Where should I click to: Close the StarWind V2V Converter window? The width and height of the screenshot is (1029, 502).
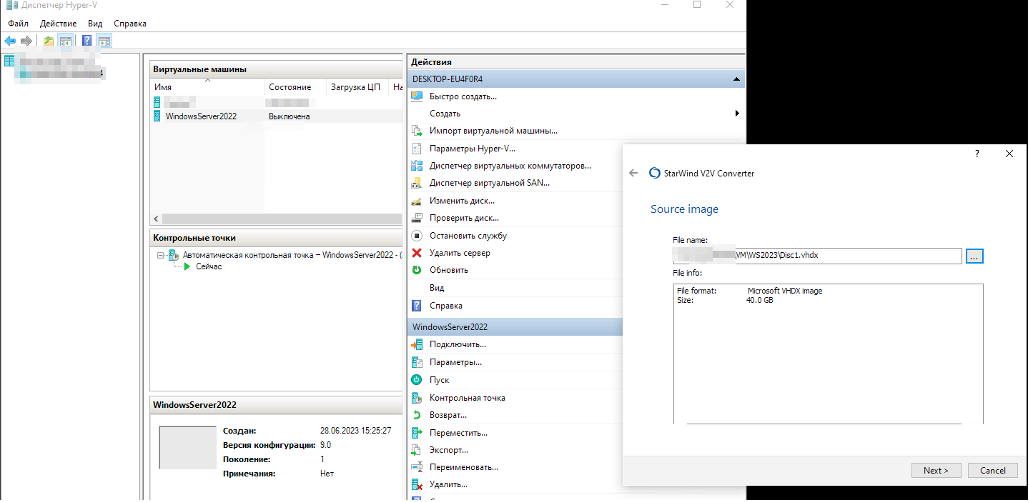click(x=1009, y=154)
